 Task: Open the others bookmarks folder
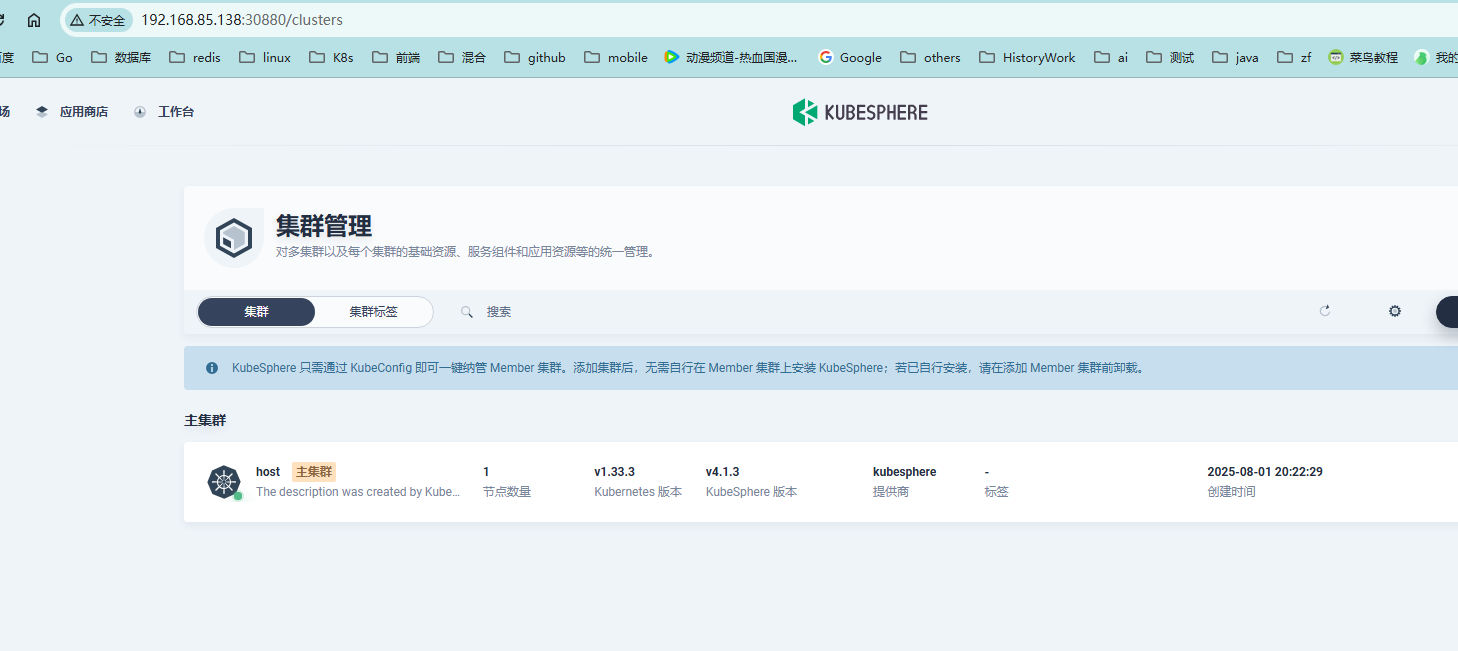point(930,57)
